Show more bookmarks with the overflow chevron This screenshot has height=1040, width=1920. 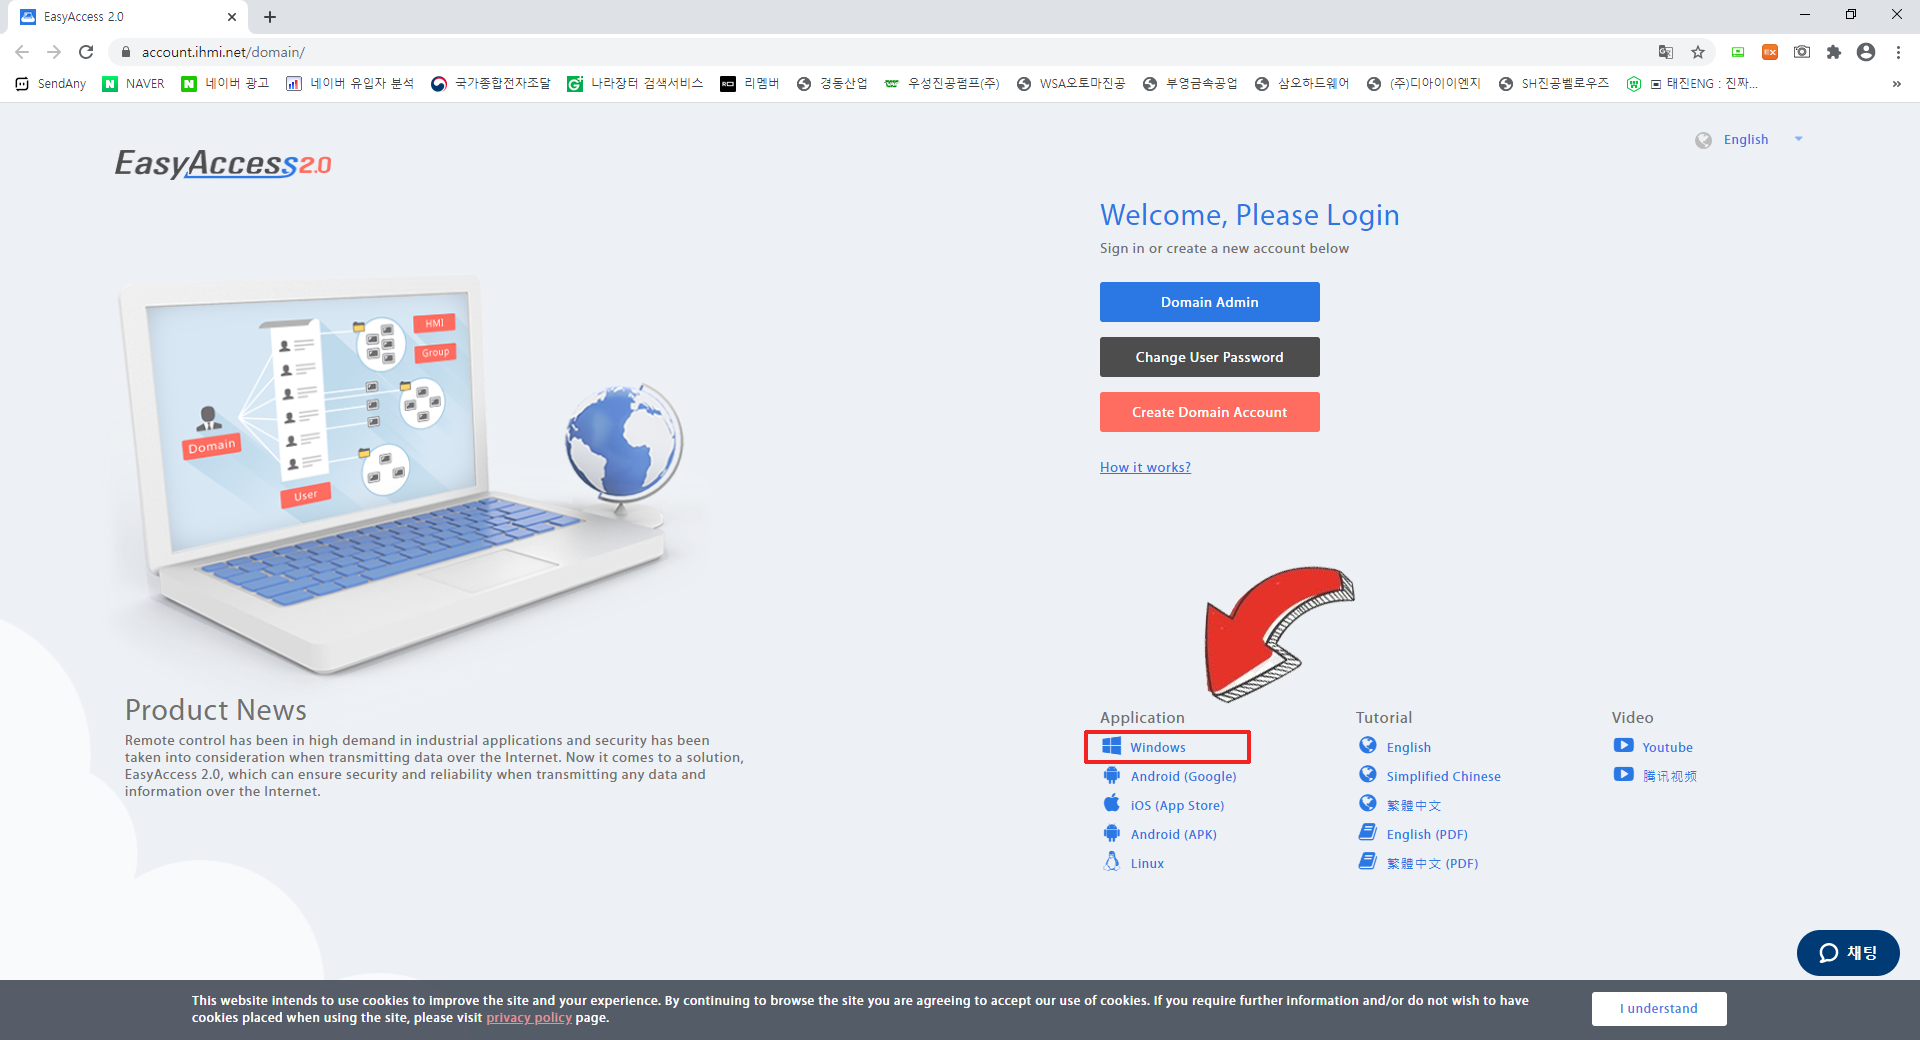[x=1896, y=84]
